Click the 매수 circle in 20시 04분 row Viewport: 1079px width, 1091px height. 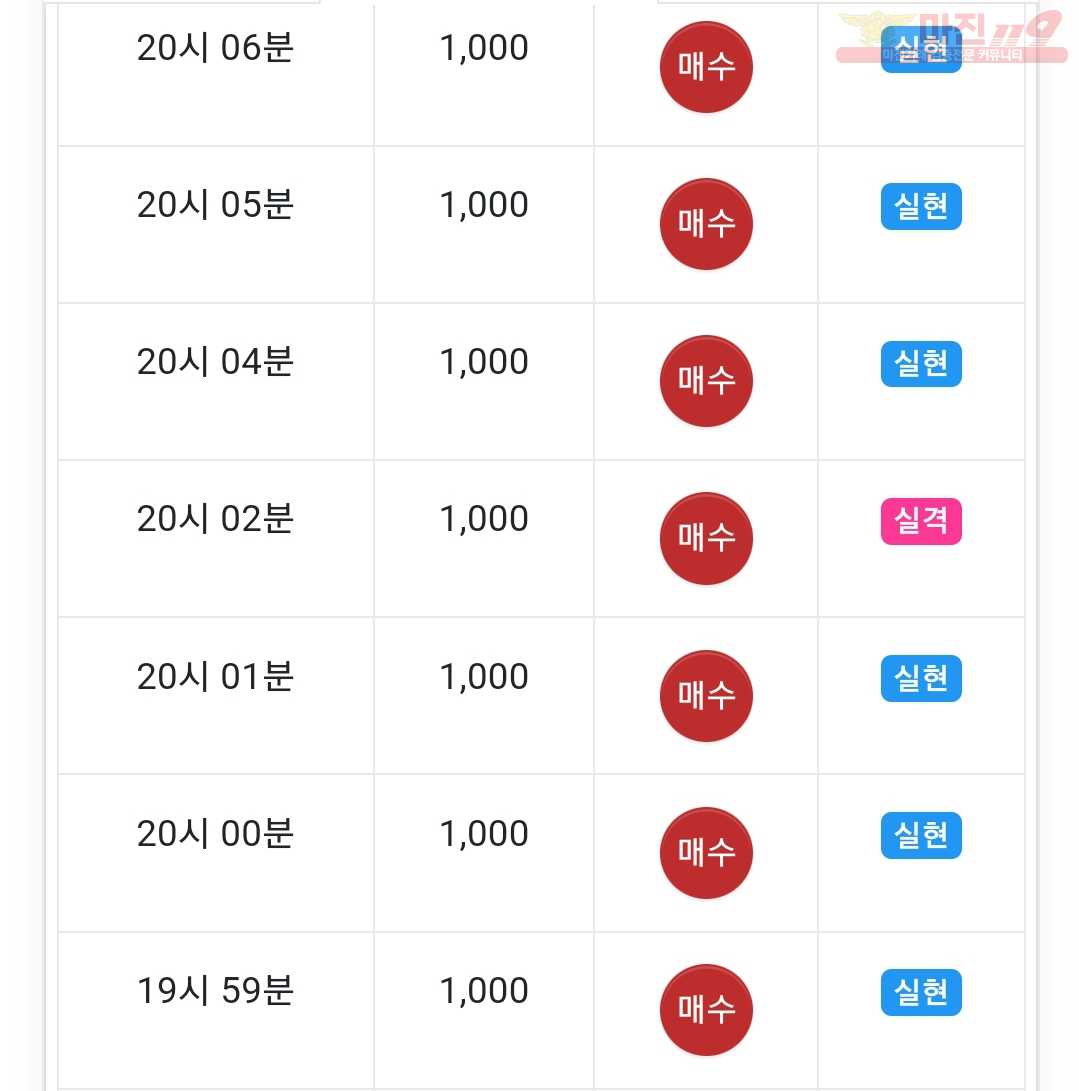(x=705, y=381)
